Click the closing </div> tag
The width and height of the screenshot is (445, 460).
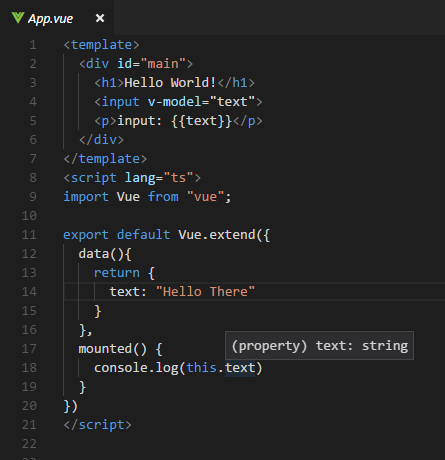(x=101, y=140)
